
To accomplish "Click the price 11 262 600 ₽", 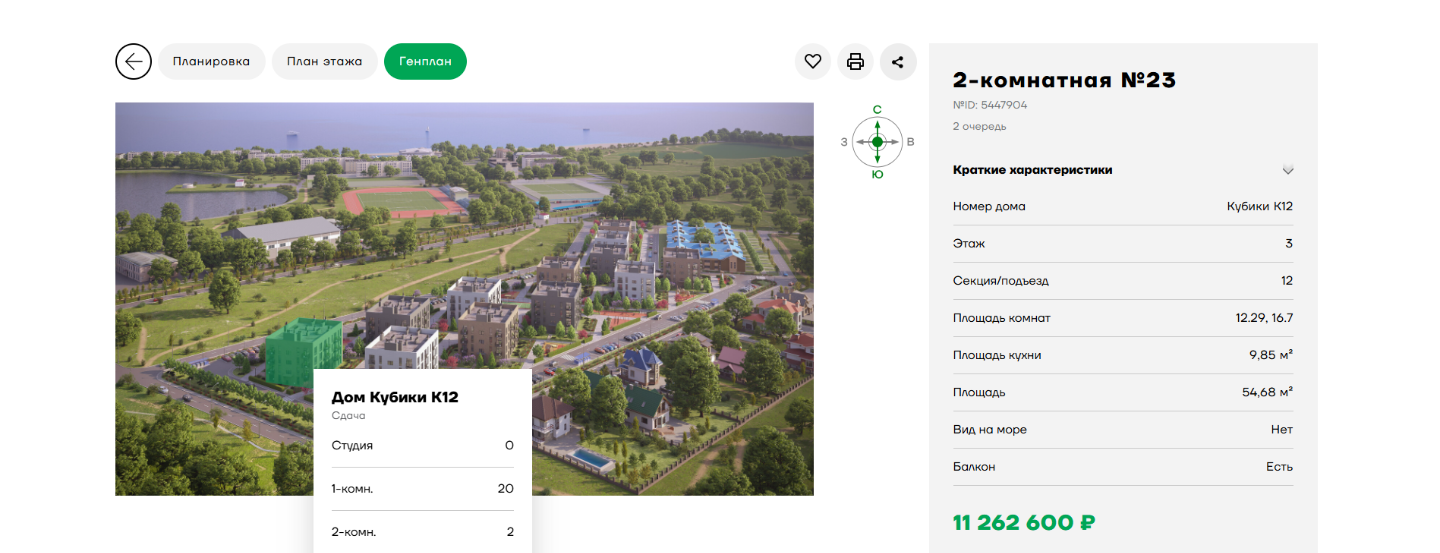I will pos(1025,522).
